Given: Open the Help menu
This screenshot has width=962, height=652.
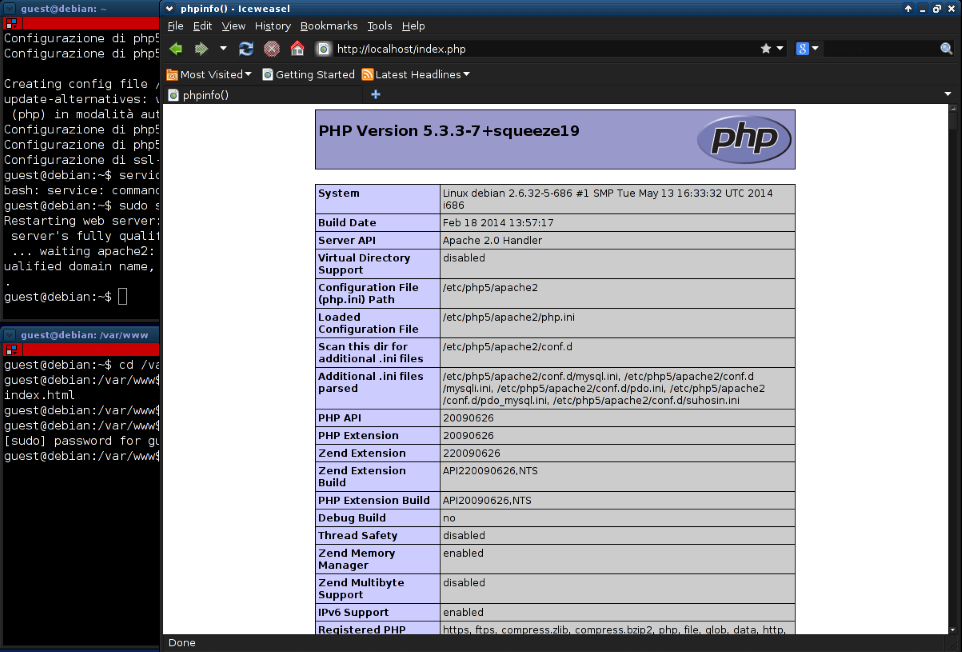Looking at the screenshot, I should [413, 26].
